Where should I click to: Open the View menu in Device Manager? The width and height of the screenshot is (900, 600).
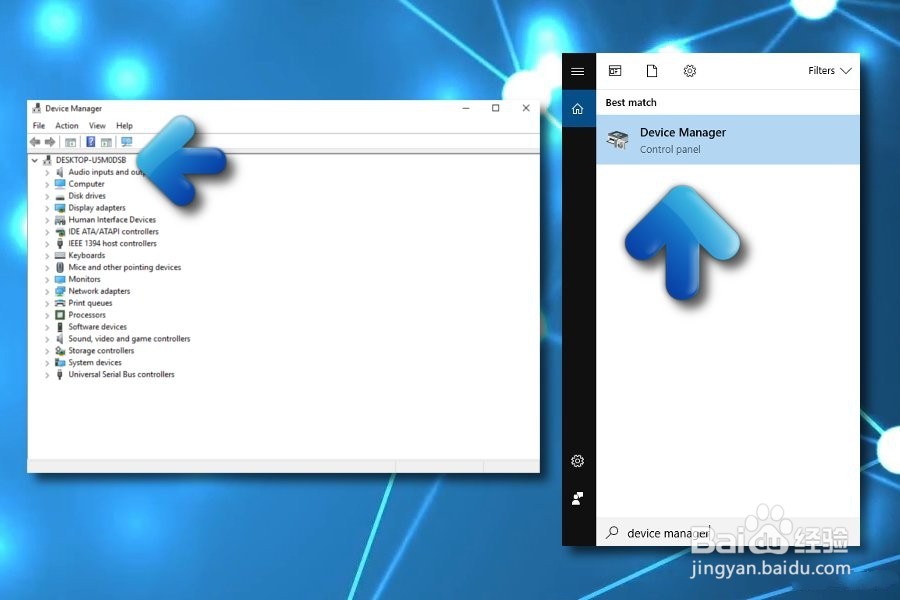pos(97,125)
